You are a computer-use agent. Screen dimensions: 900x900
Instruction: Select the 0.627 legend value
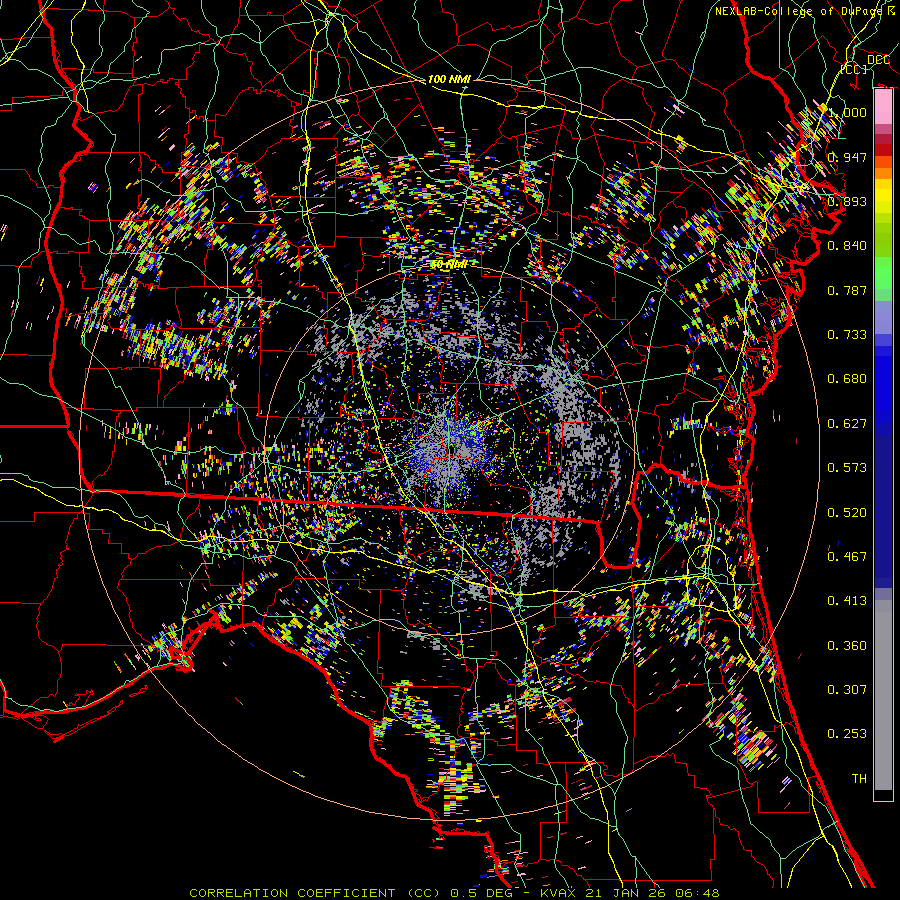pos(847,424)
